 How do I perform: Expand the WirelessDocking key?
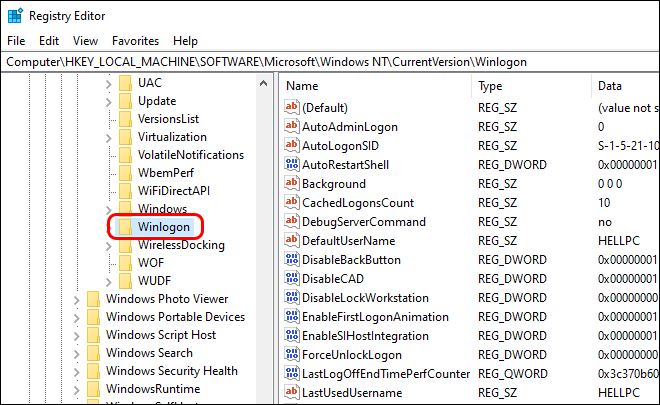[109, 246]
